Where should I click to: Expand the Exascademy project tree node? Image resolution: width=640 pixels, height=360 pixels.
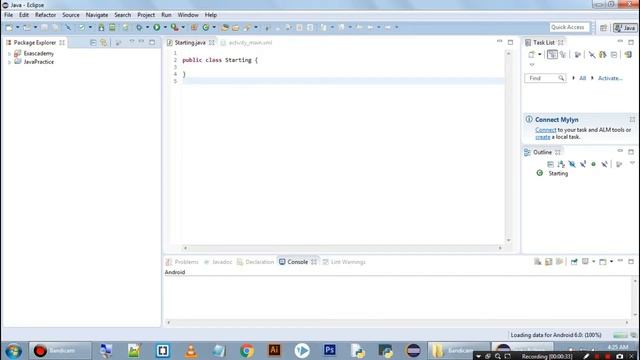[9, 54]
